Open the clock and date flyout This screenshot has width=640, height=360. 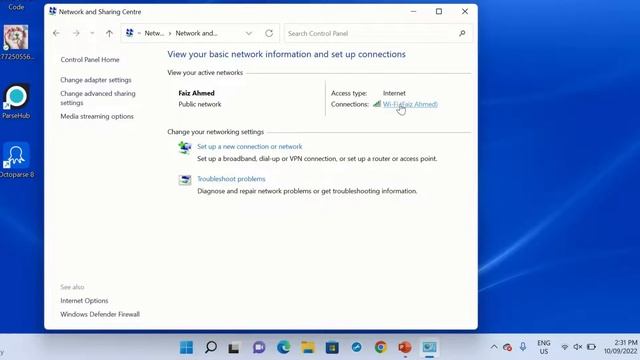620,347
